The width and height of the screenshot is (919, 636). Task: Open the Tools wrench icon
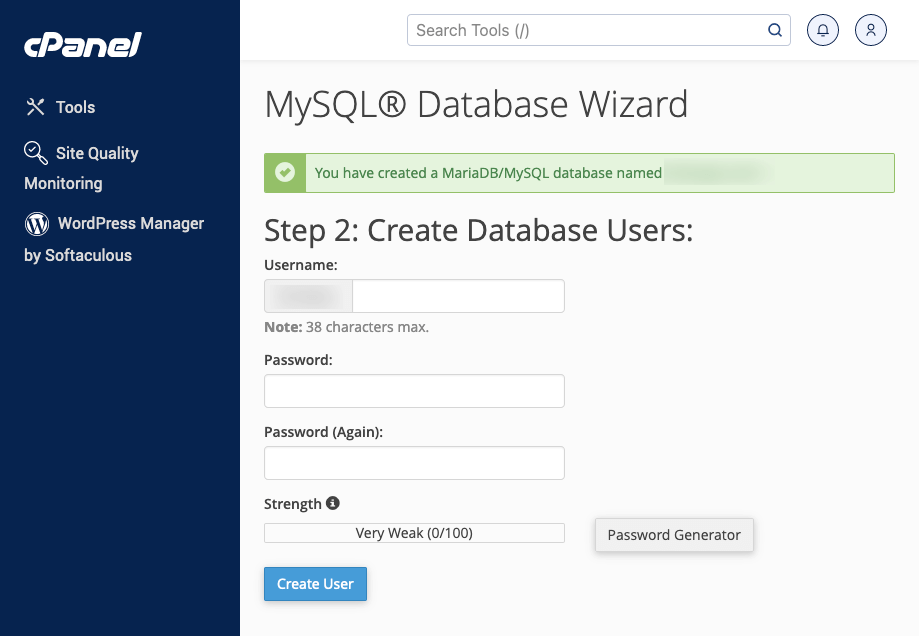click(x=35, y=107)
